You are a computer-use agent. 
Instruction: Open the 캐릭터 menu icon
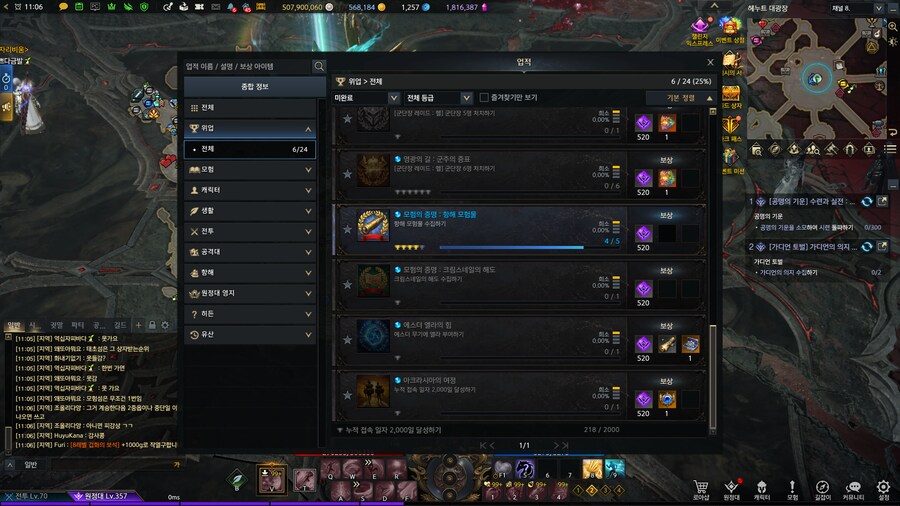762,490
